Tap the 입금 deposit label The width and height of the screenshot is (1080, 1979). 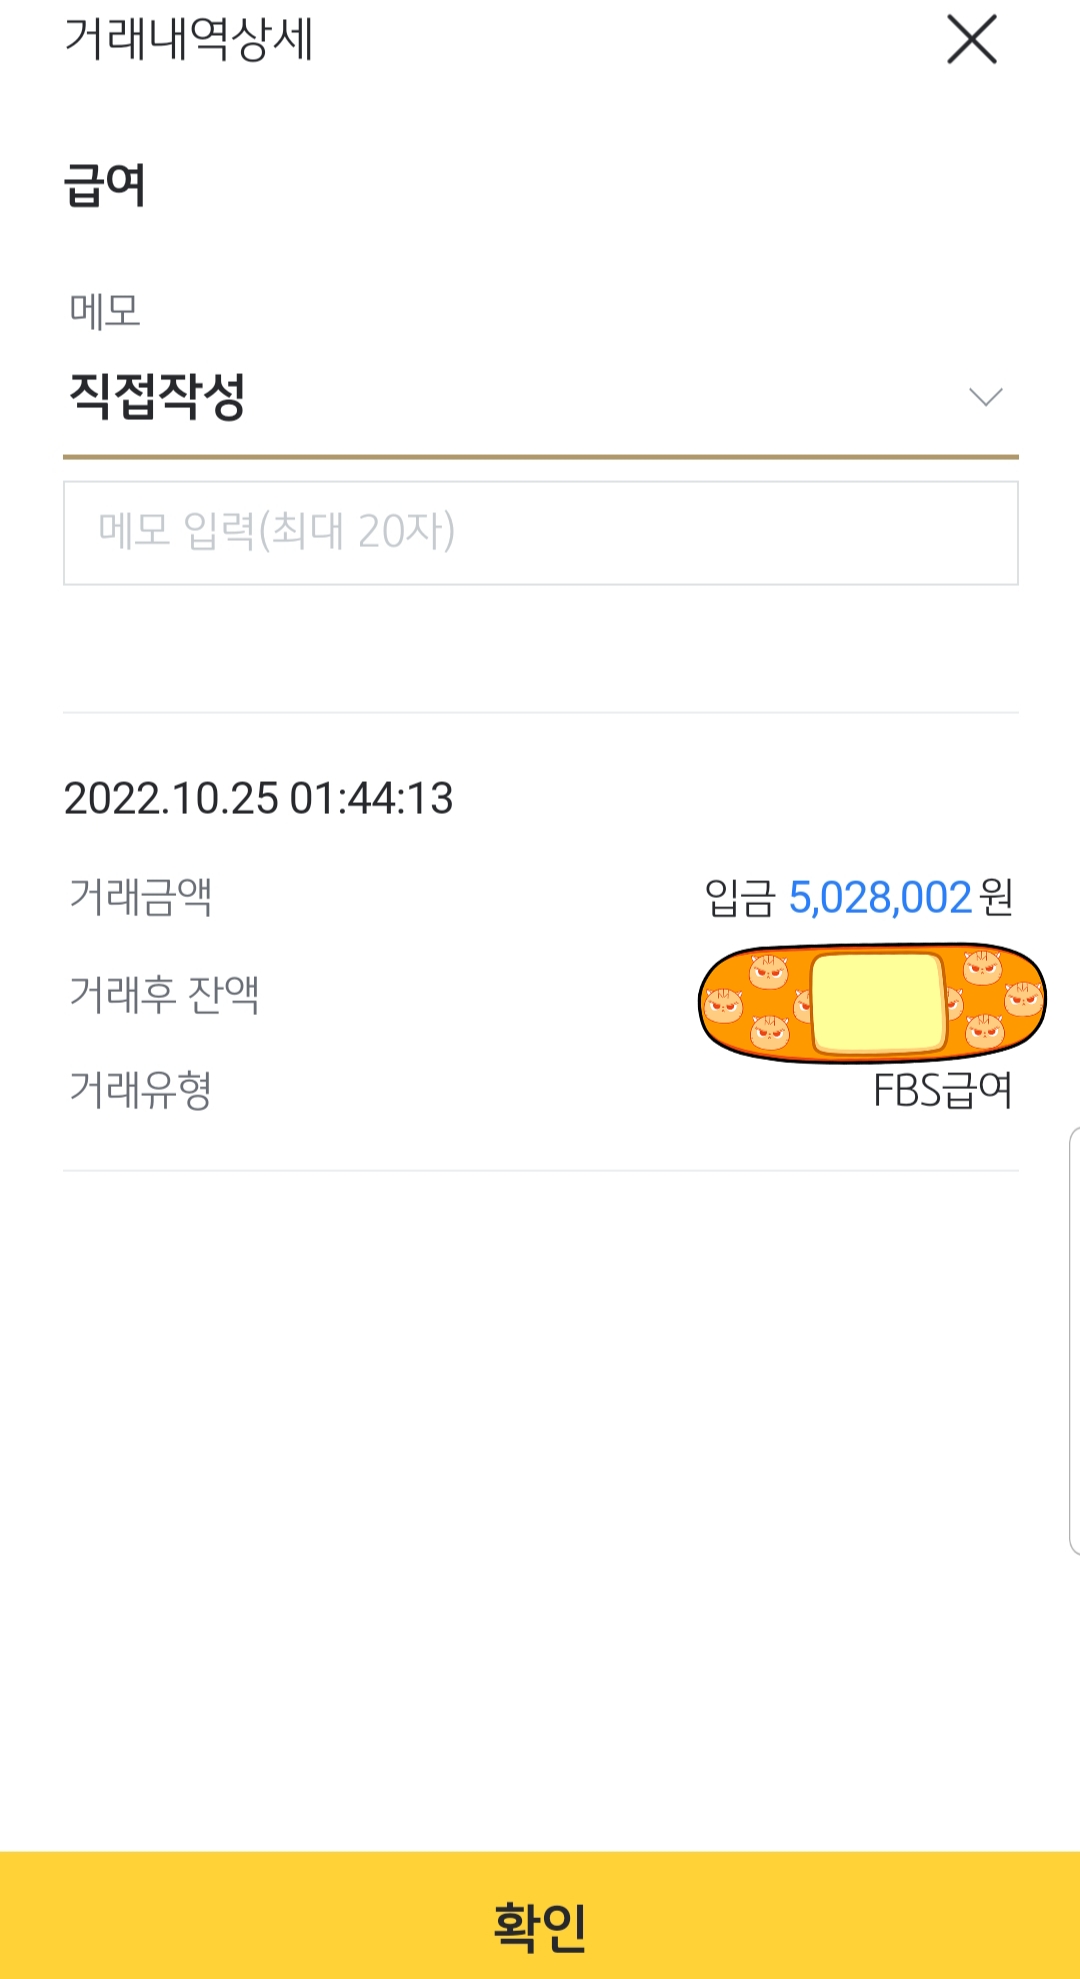[x=739, y=898]
